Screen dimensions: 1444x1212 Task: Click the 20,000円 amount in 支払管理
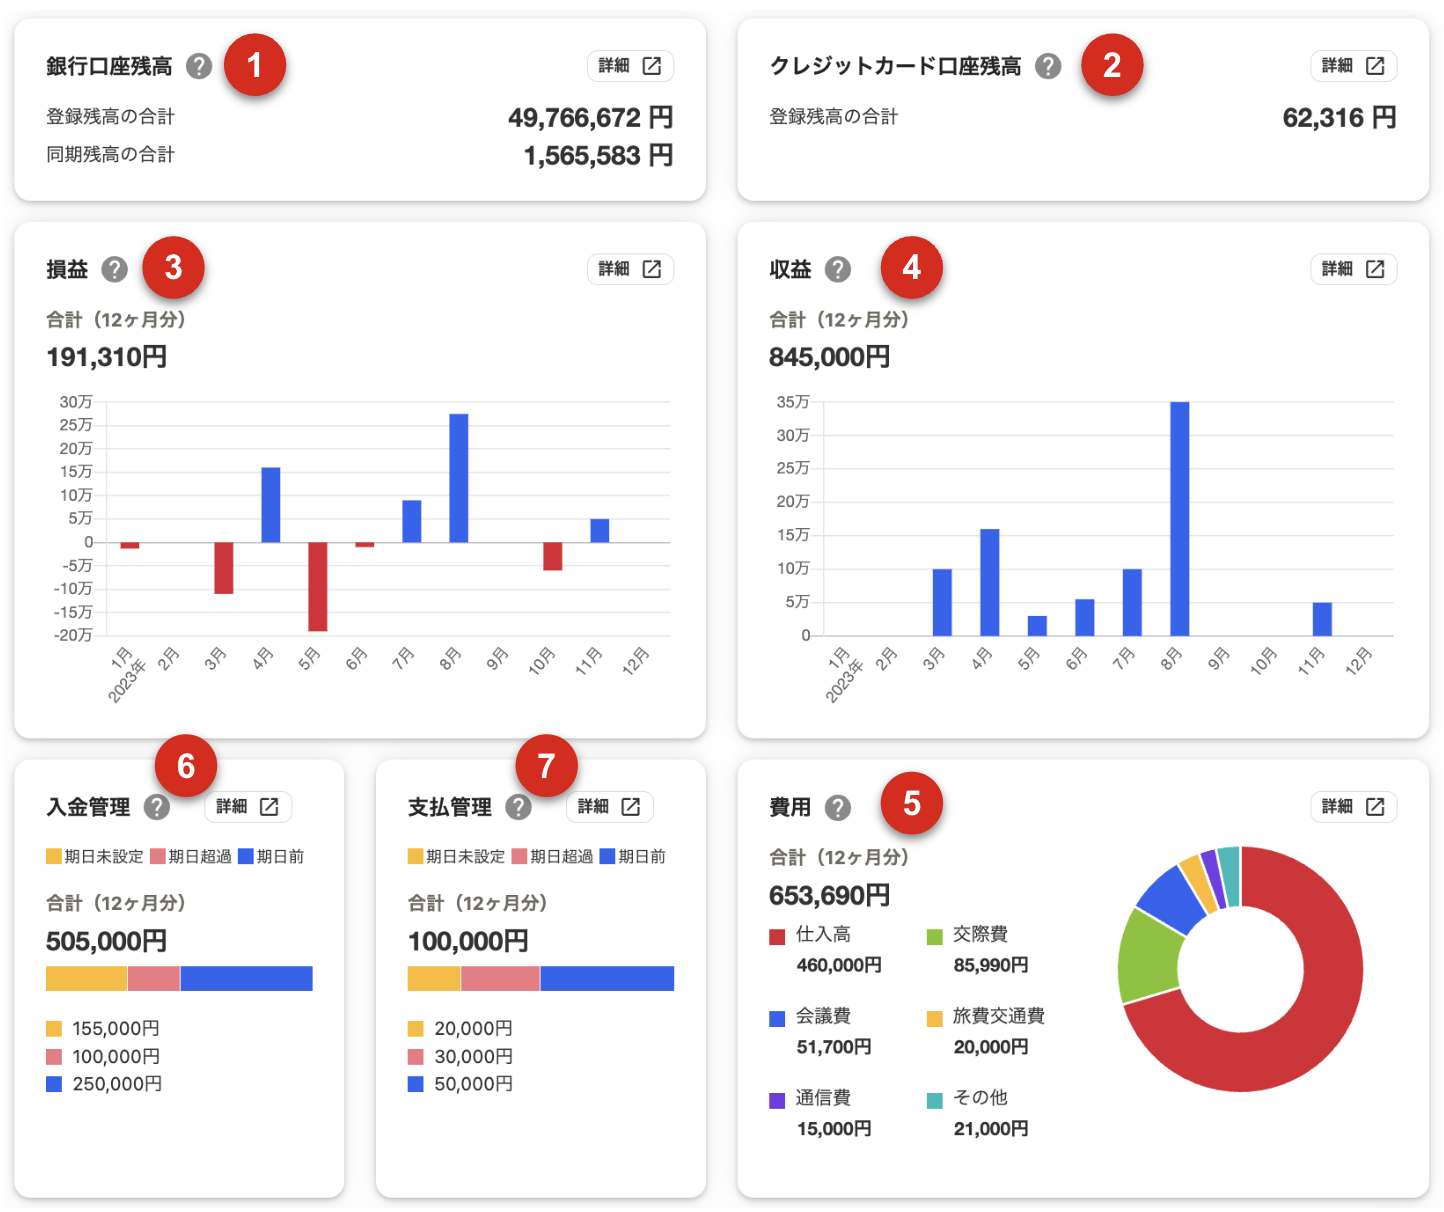click(x=473, y=1028)
